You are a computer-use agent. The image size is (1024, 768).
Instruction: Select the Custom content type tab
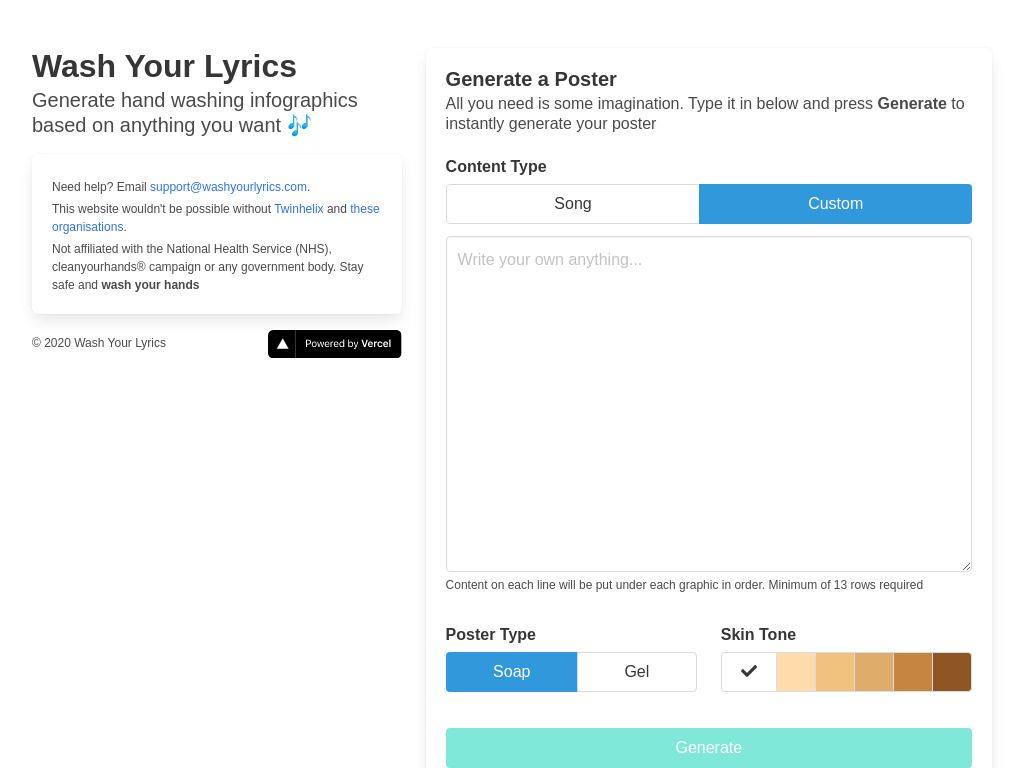835,204
